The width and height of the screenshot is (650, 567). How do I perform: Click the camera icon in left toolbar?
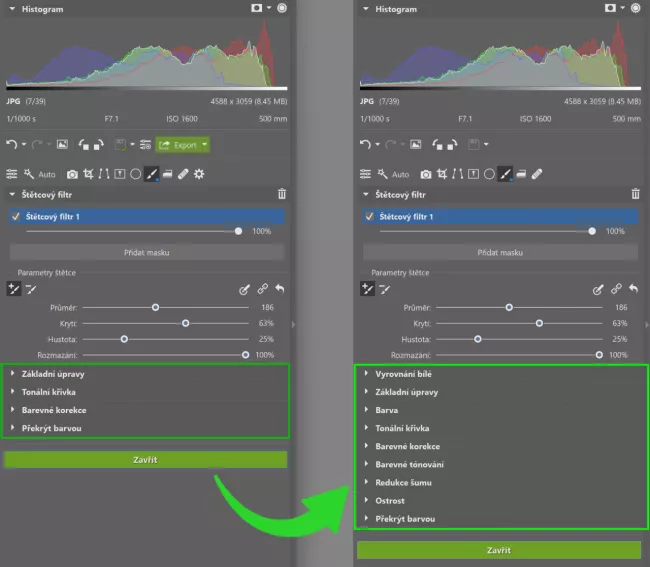73,174
